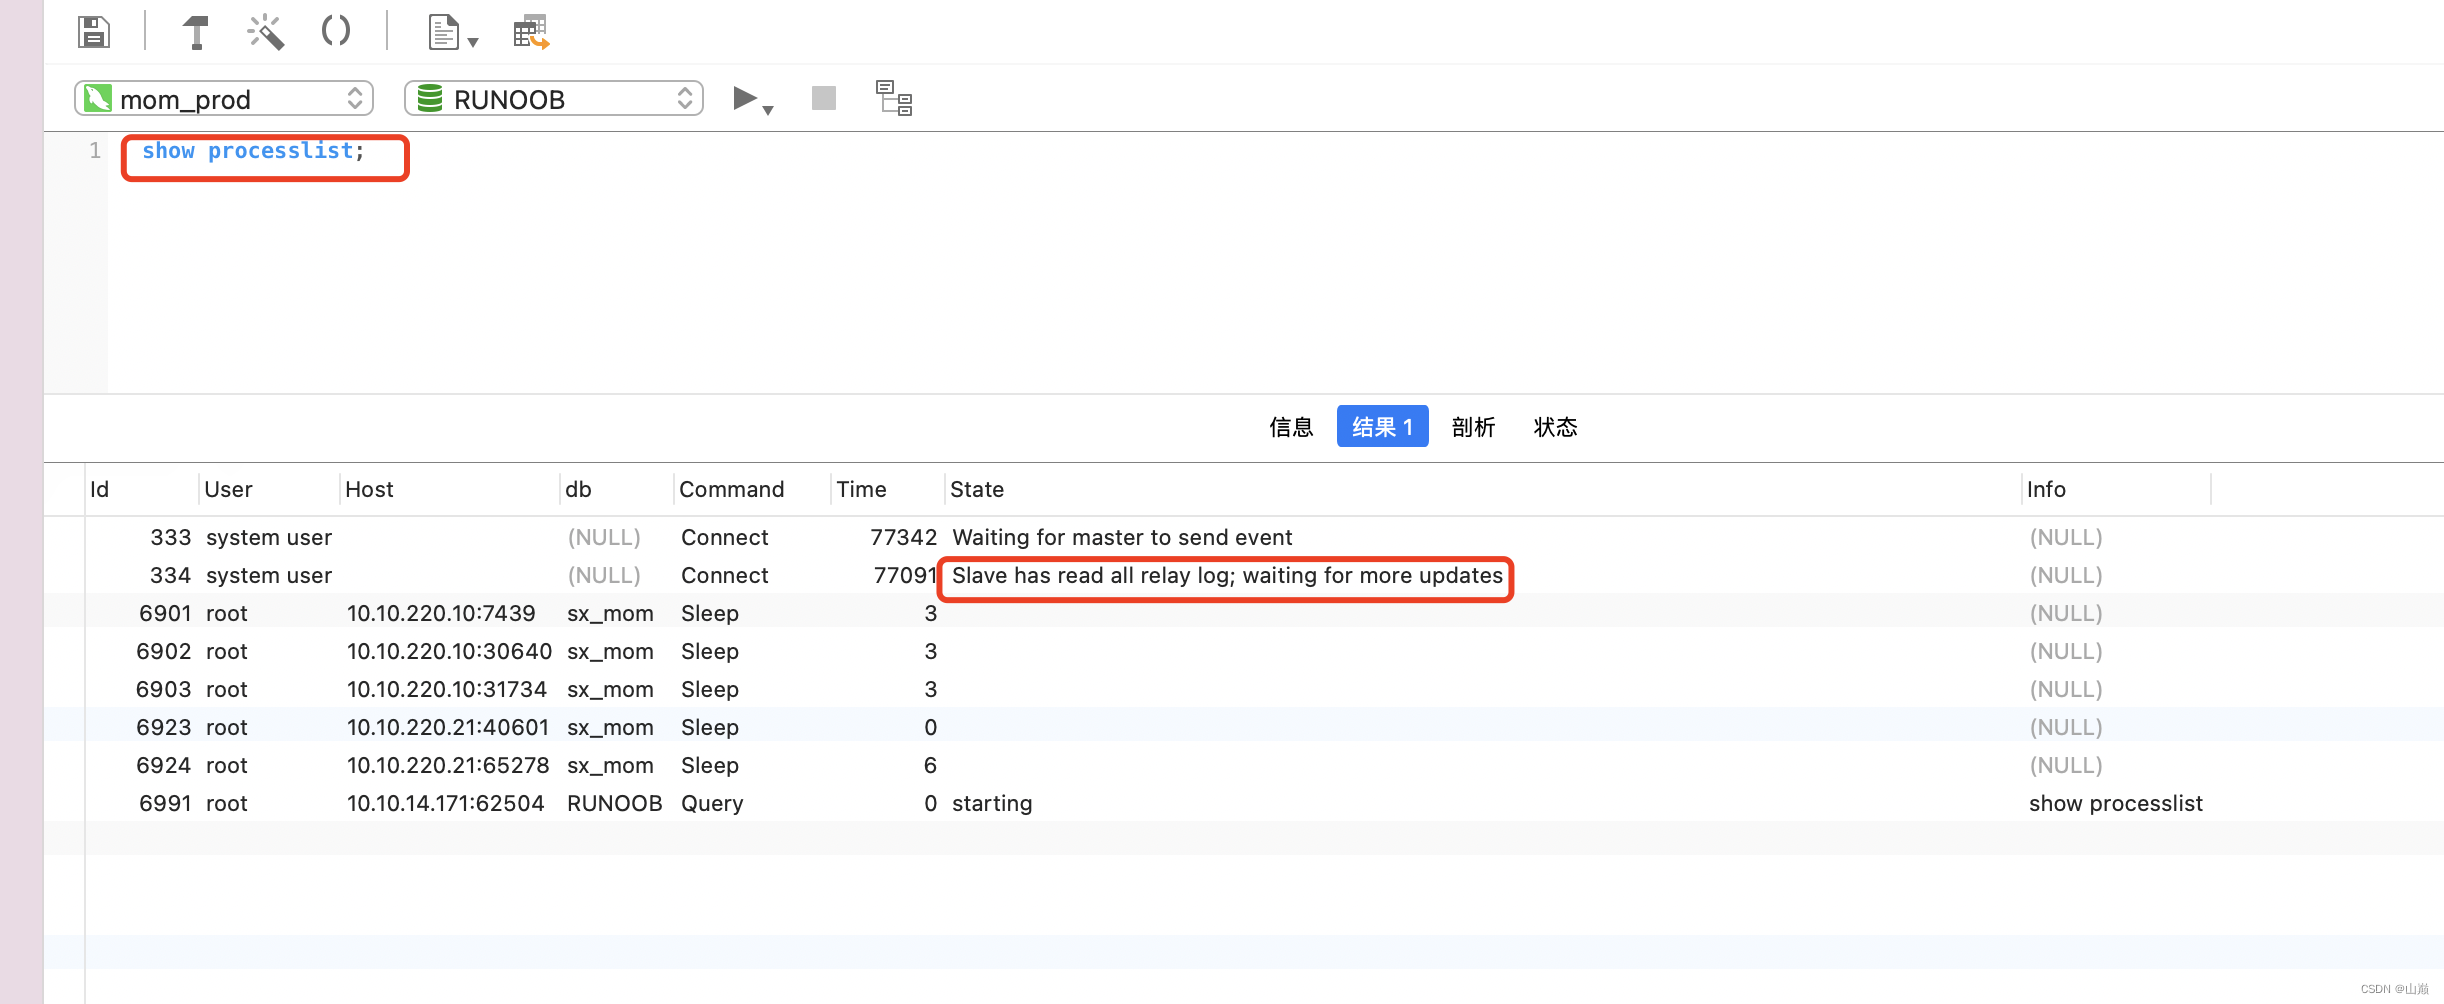
Task: Run the query with the play button
Action: [744, 97]
